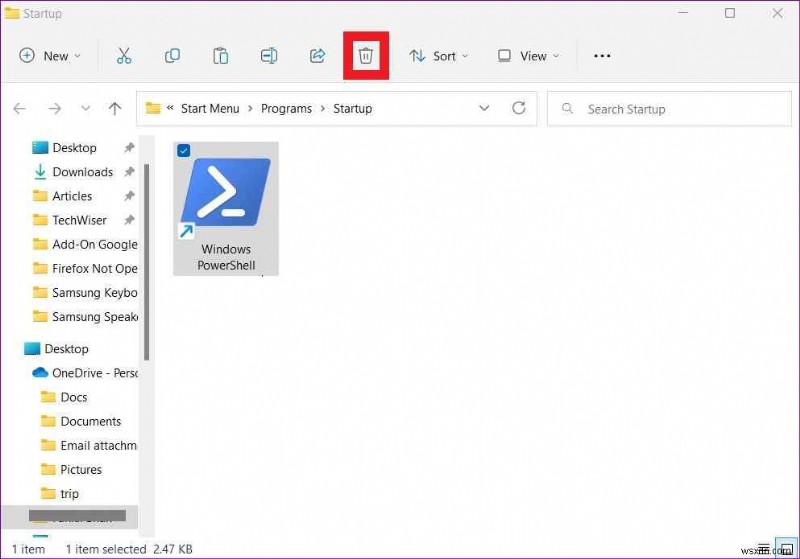This screenshot has width=800, height=559.
Task: Expand the address bar history dropdown
Action: [x=484, y=108]
